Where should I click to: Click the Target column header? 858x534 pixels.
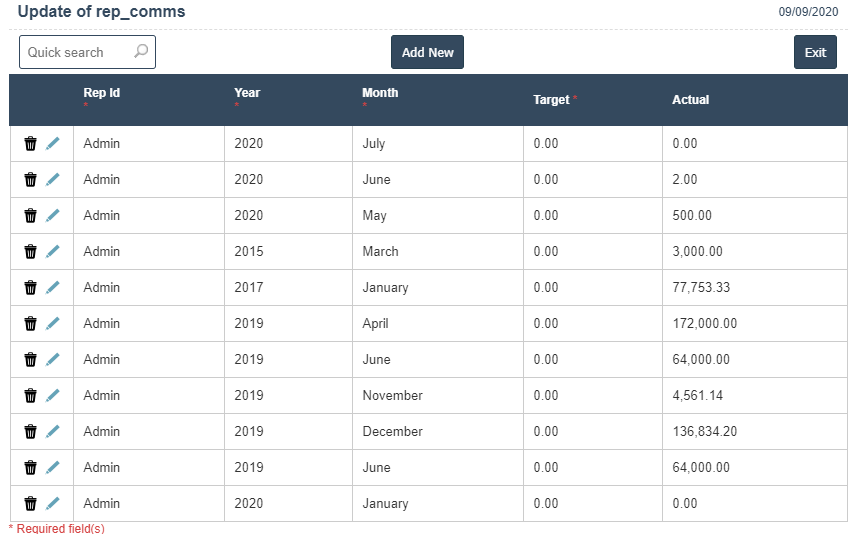click(x=551, y=100)
